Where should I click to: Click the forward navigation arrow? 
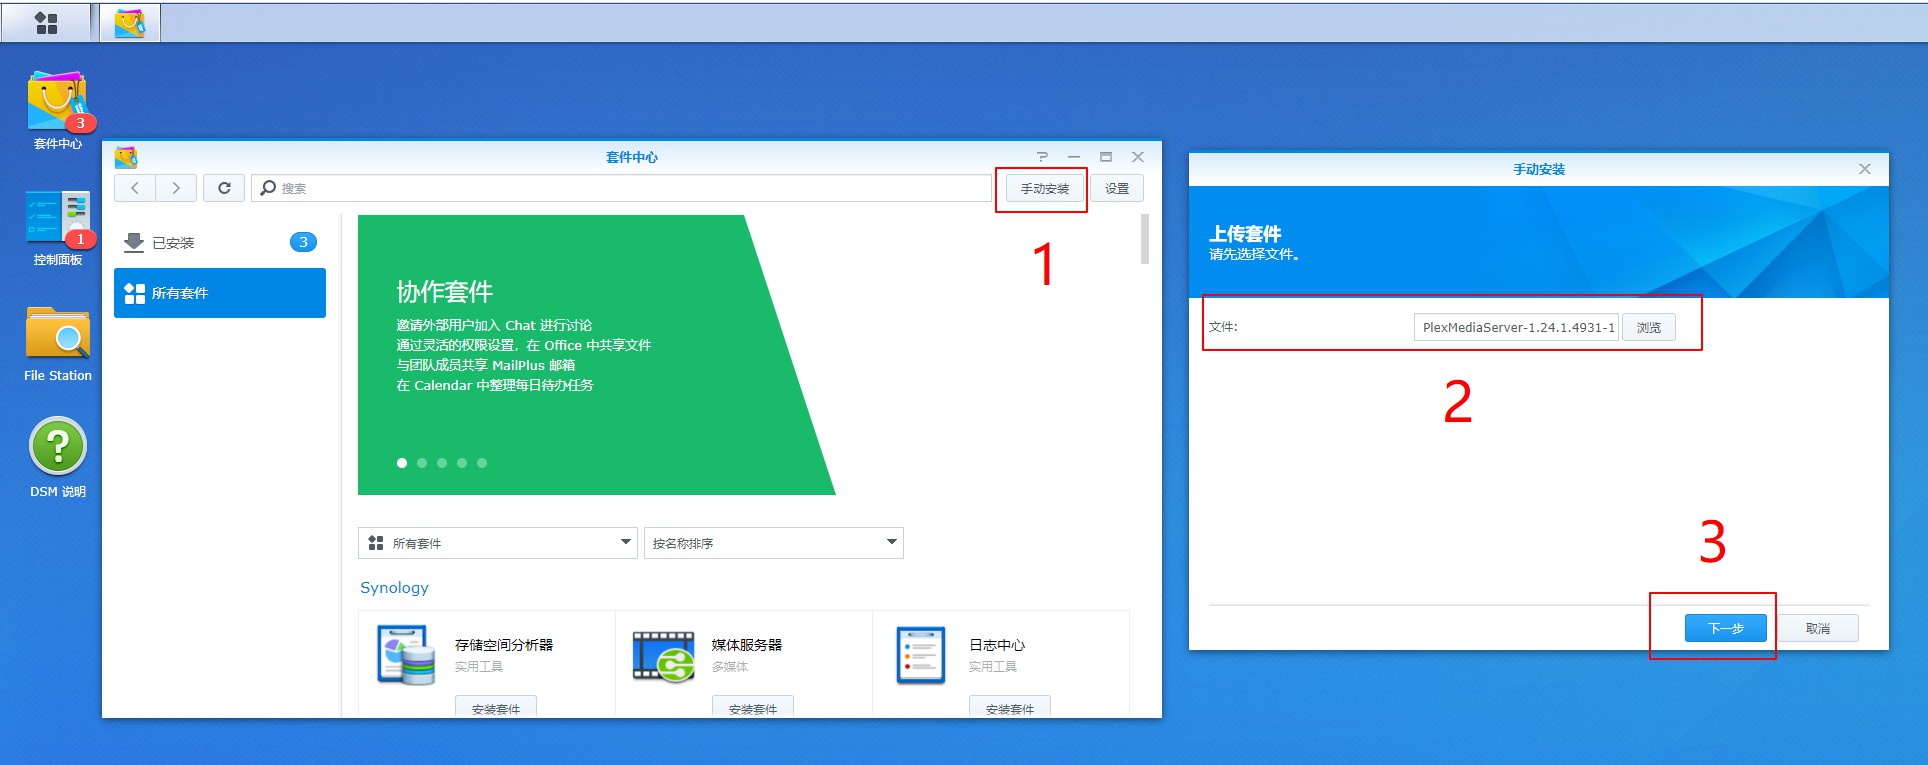(176, 188)
